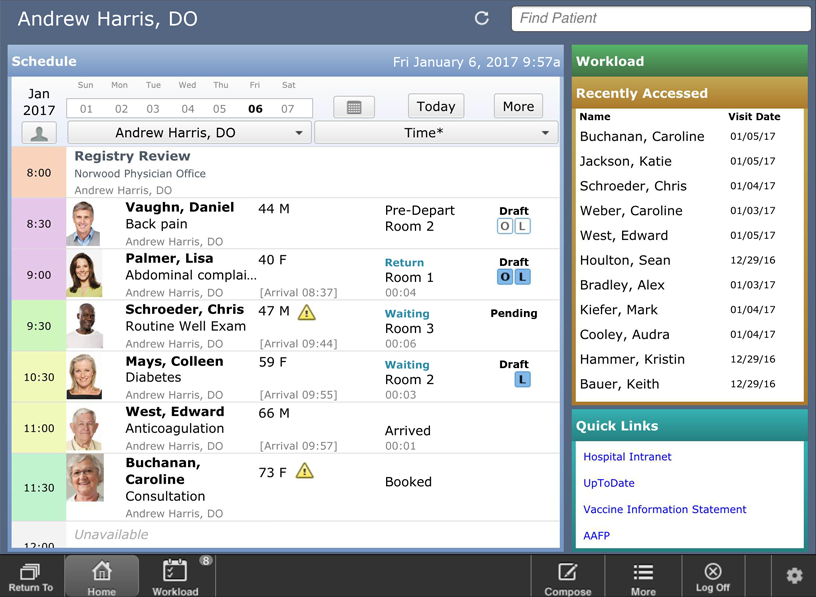Click the refresh icon beside Find Patient

point(482,19)
